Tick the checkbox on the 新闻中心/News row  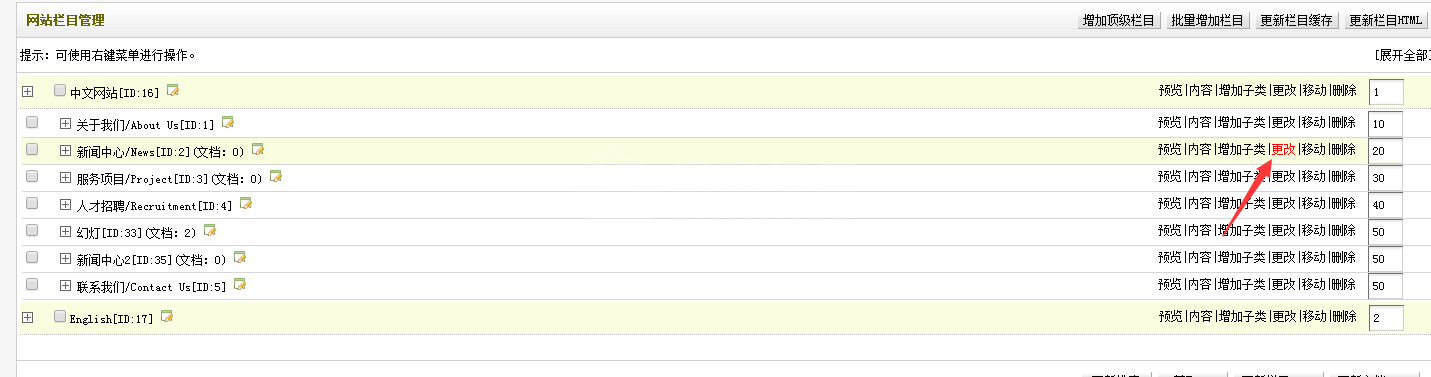pos(32,150)
